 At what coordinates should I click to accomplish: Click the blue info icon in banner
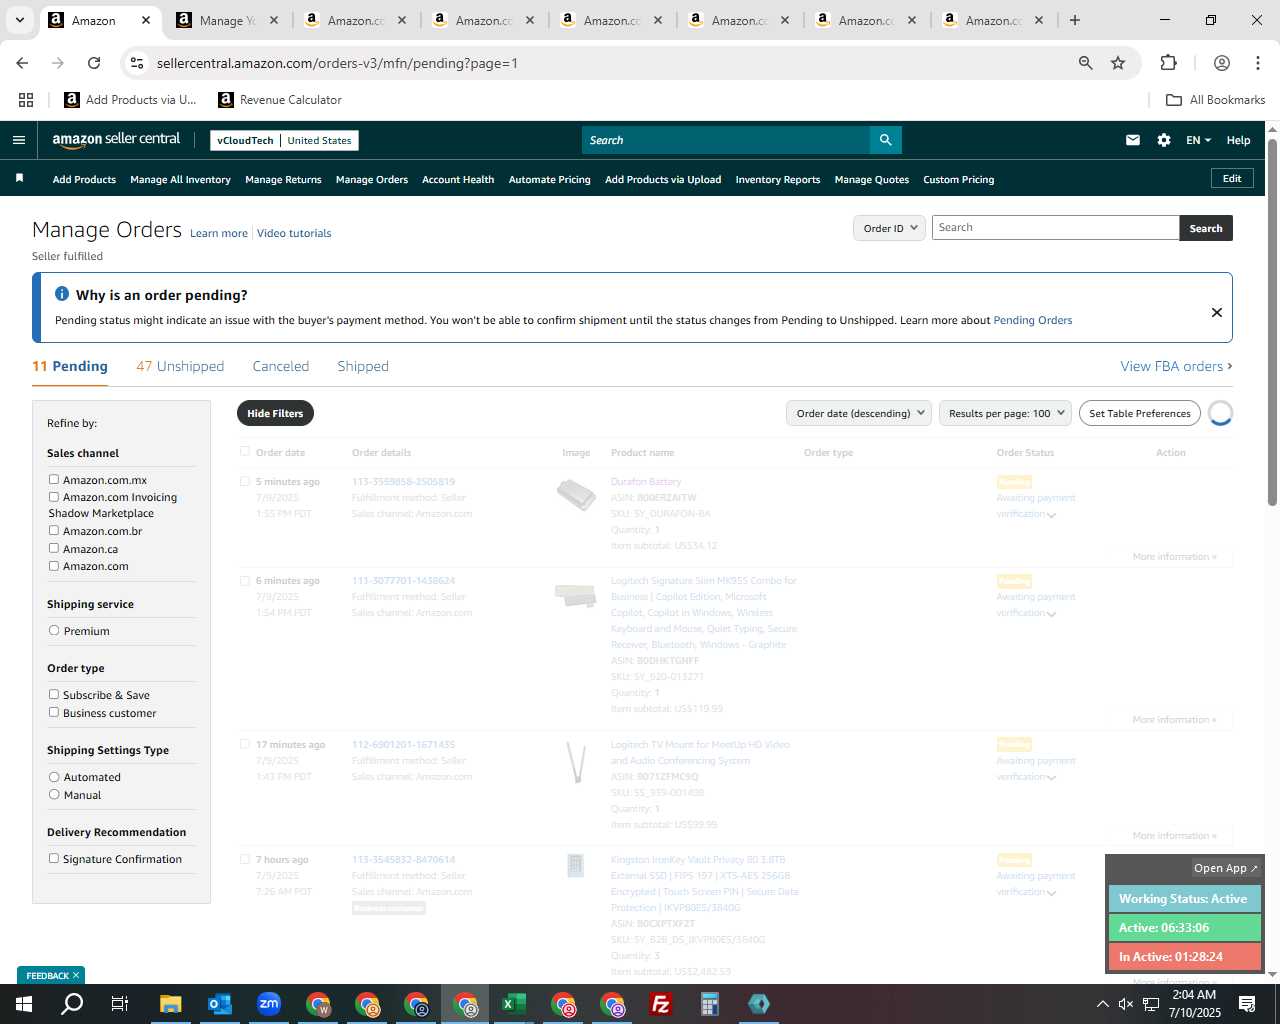[x=62, y=294]
